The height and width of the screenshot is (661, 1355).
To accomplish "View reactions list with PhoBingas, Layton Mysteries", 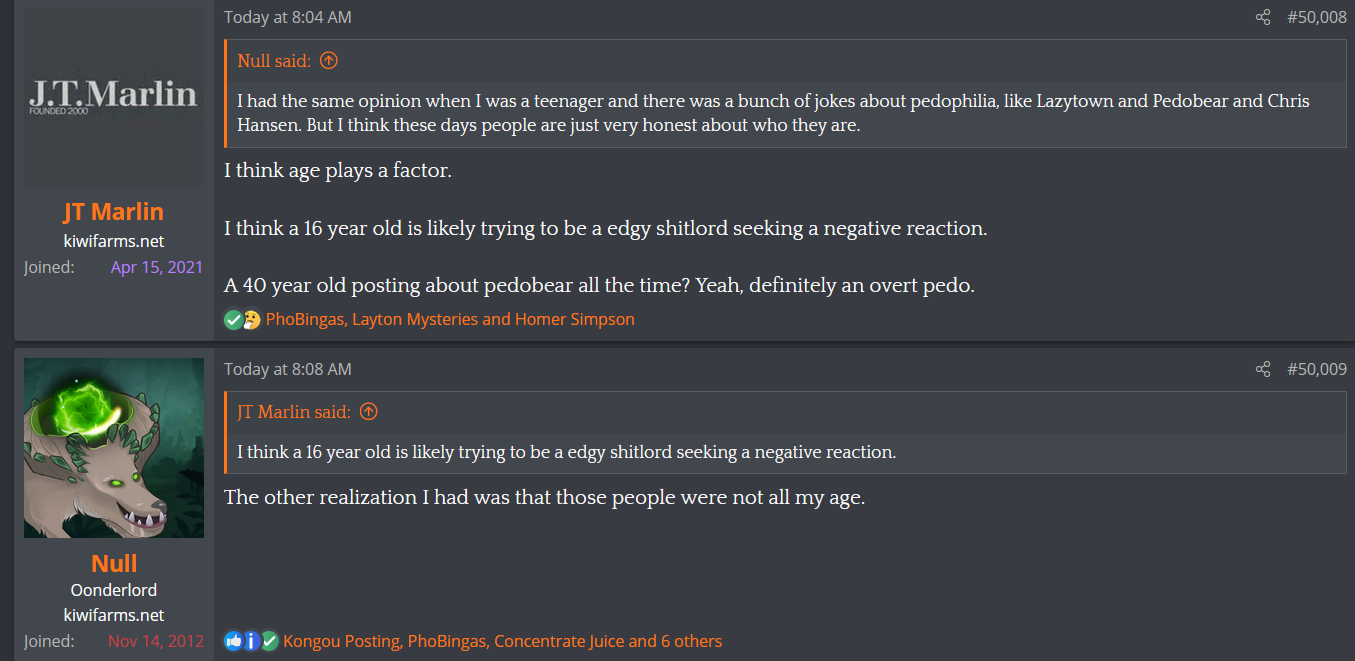I will pos(450,320).
